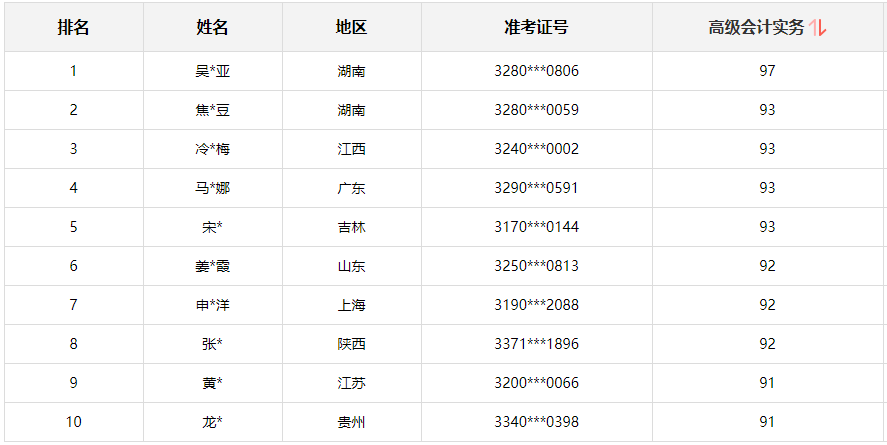The image size is (887, 445).
Task: Select region 江西 in row 3
Action: pos(351,149)
